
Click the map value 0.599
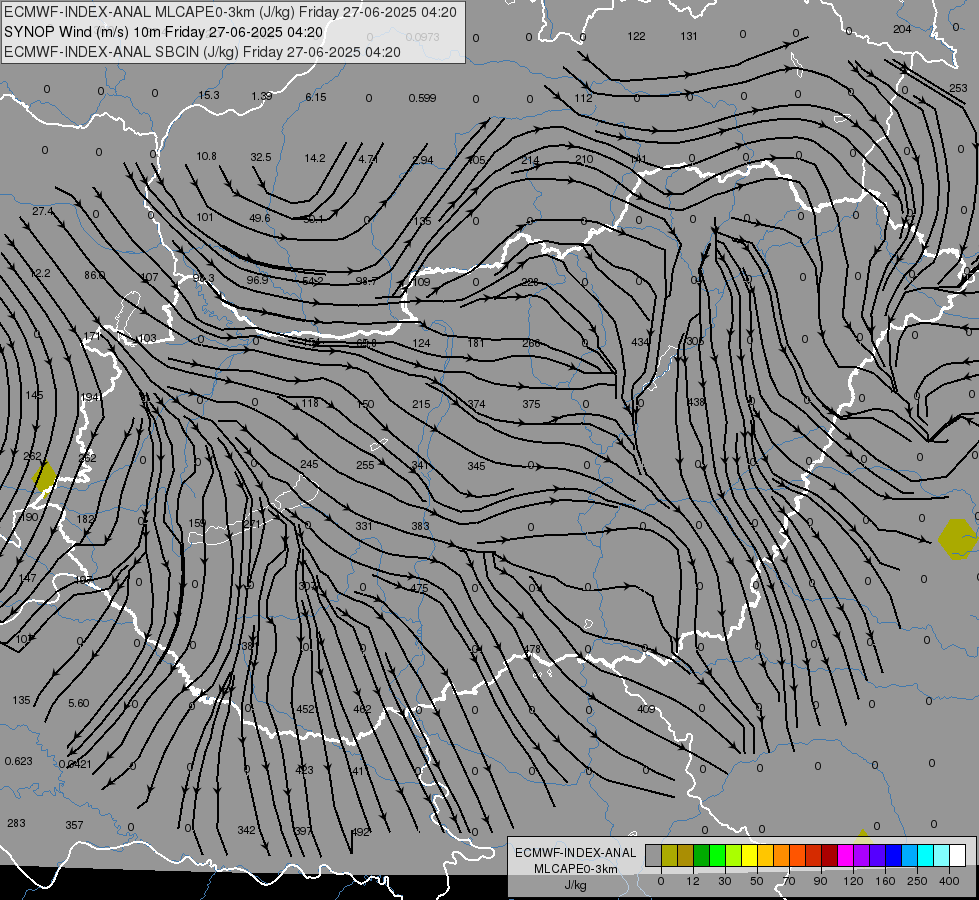(422, 98)
